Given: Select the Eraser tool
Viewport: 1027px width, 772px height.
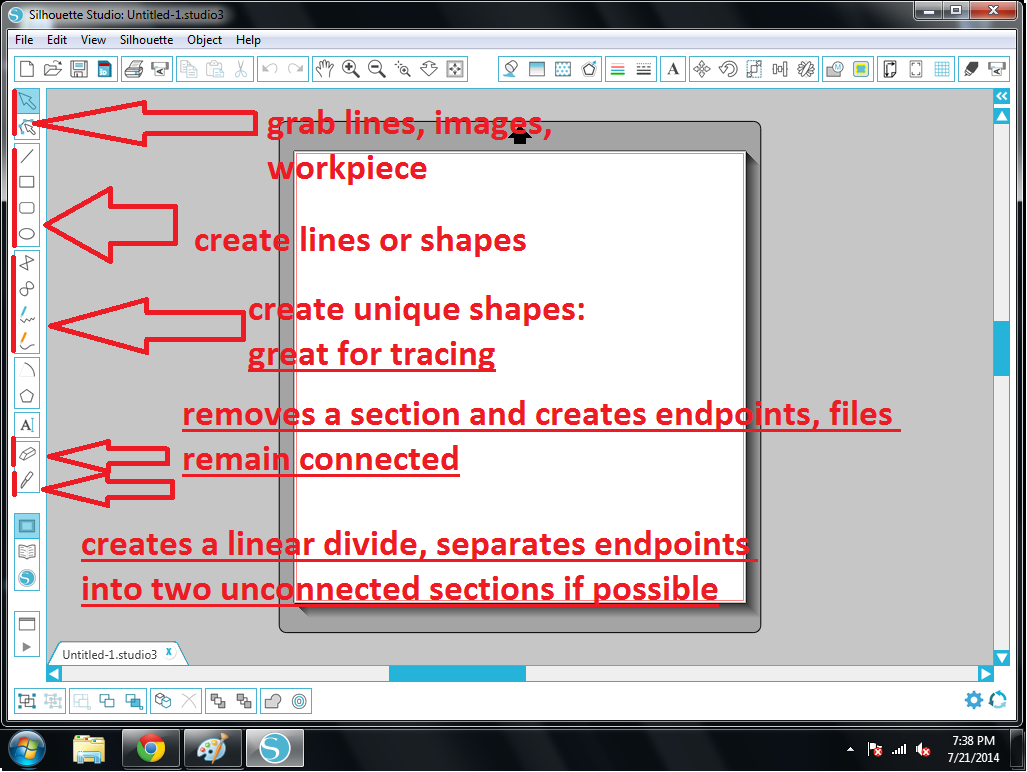Looking at the screenshot, I should [27, 453].
